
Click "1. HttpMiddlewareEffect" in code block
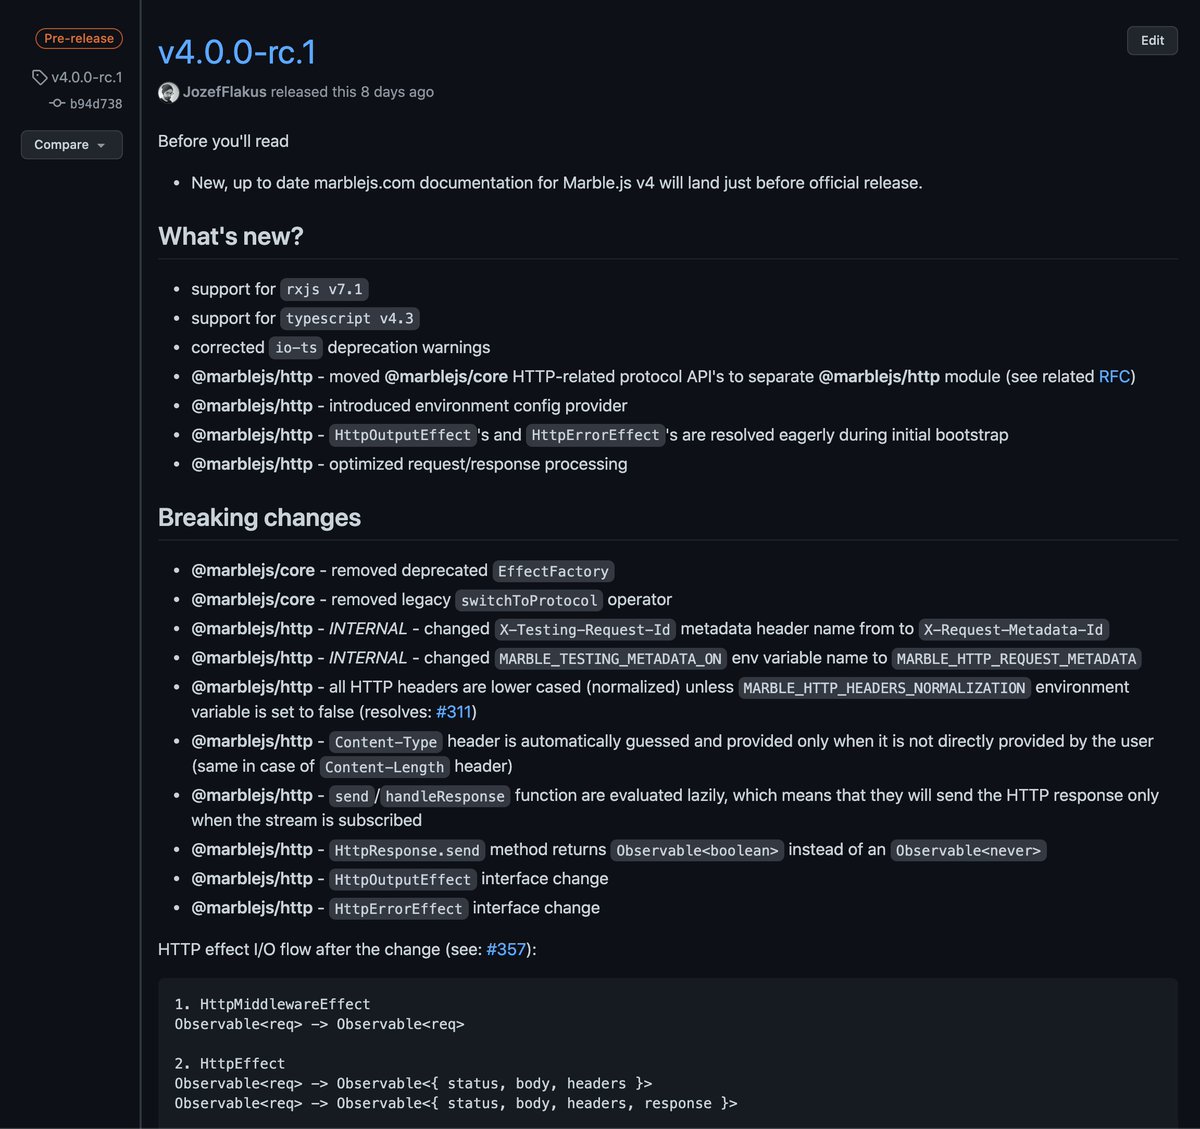pos(272,1004)
